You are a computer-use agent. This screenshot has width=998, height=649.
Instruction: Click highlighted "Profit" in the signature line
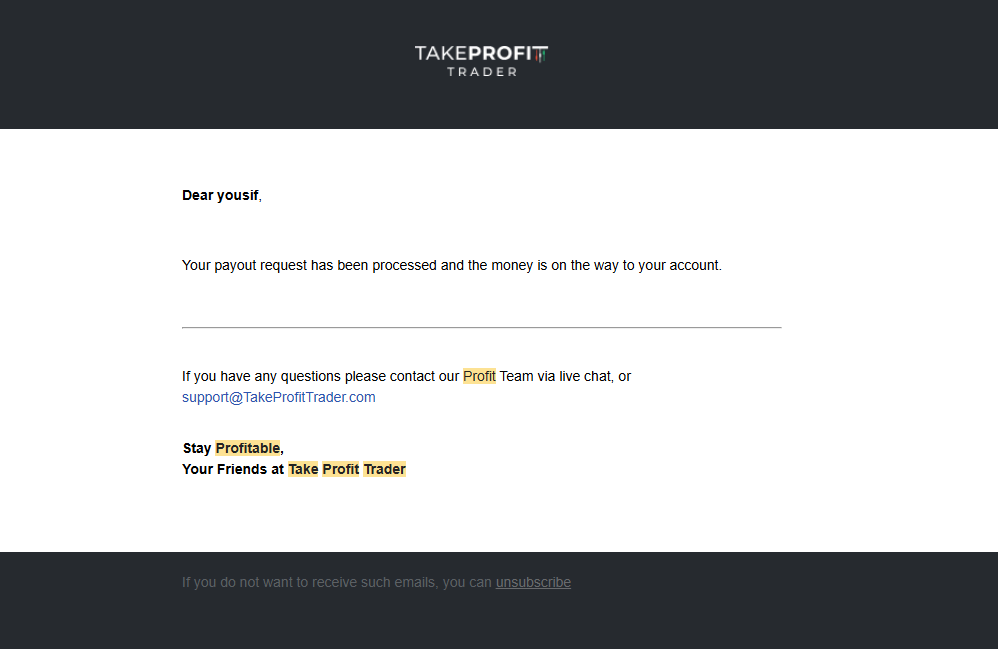[340, 469]
